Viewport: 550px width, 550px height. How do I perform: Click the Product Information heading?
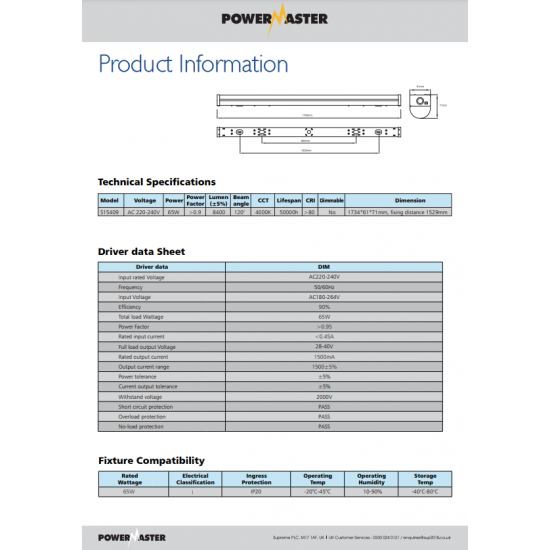(x=193, y=64)
